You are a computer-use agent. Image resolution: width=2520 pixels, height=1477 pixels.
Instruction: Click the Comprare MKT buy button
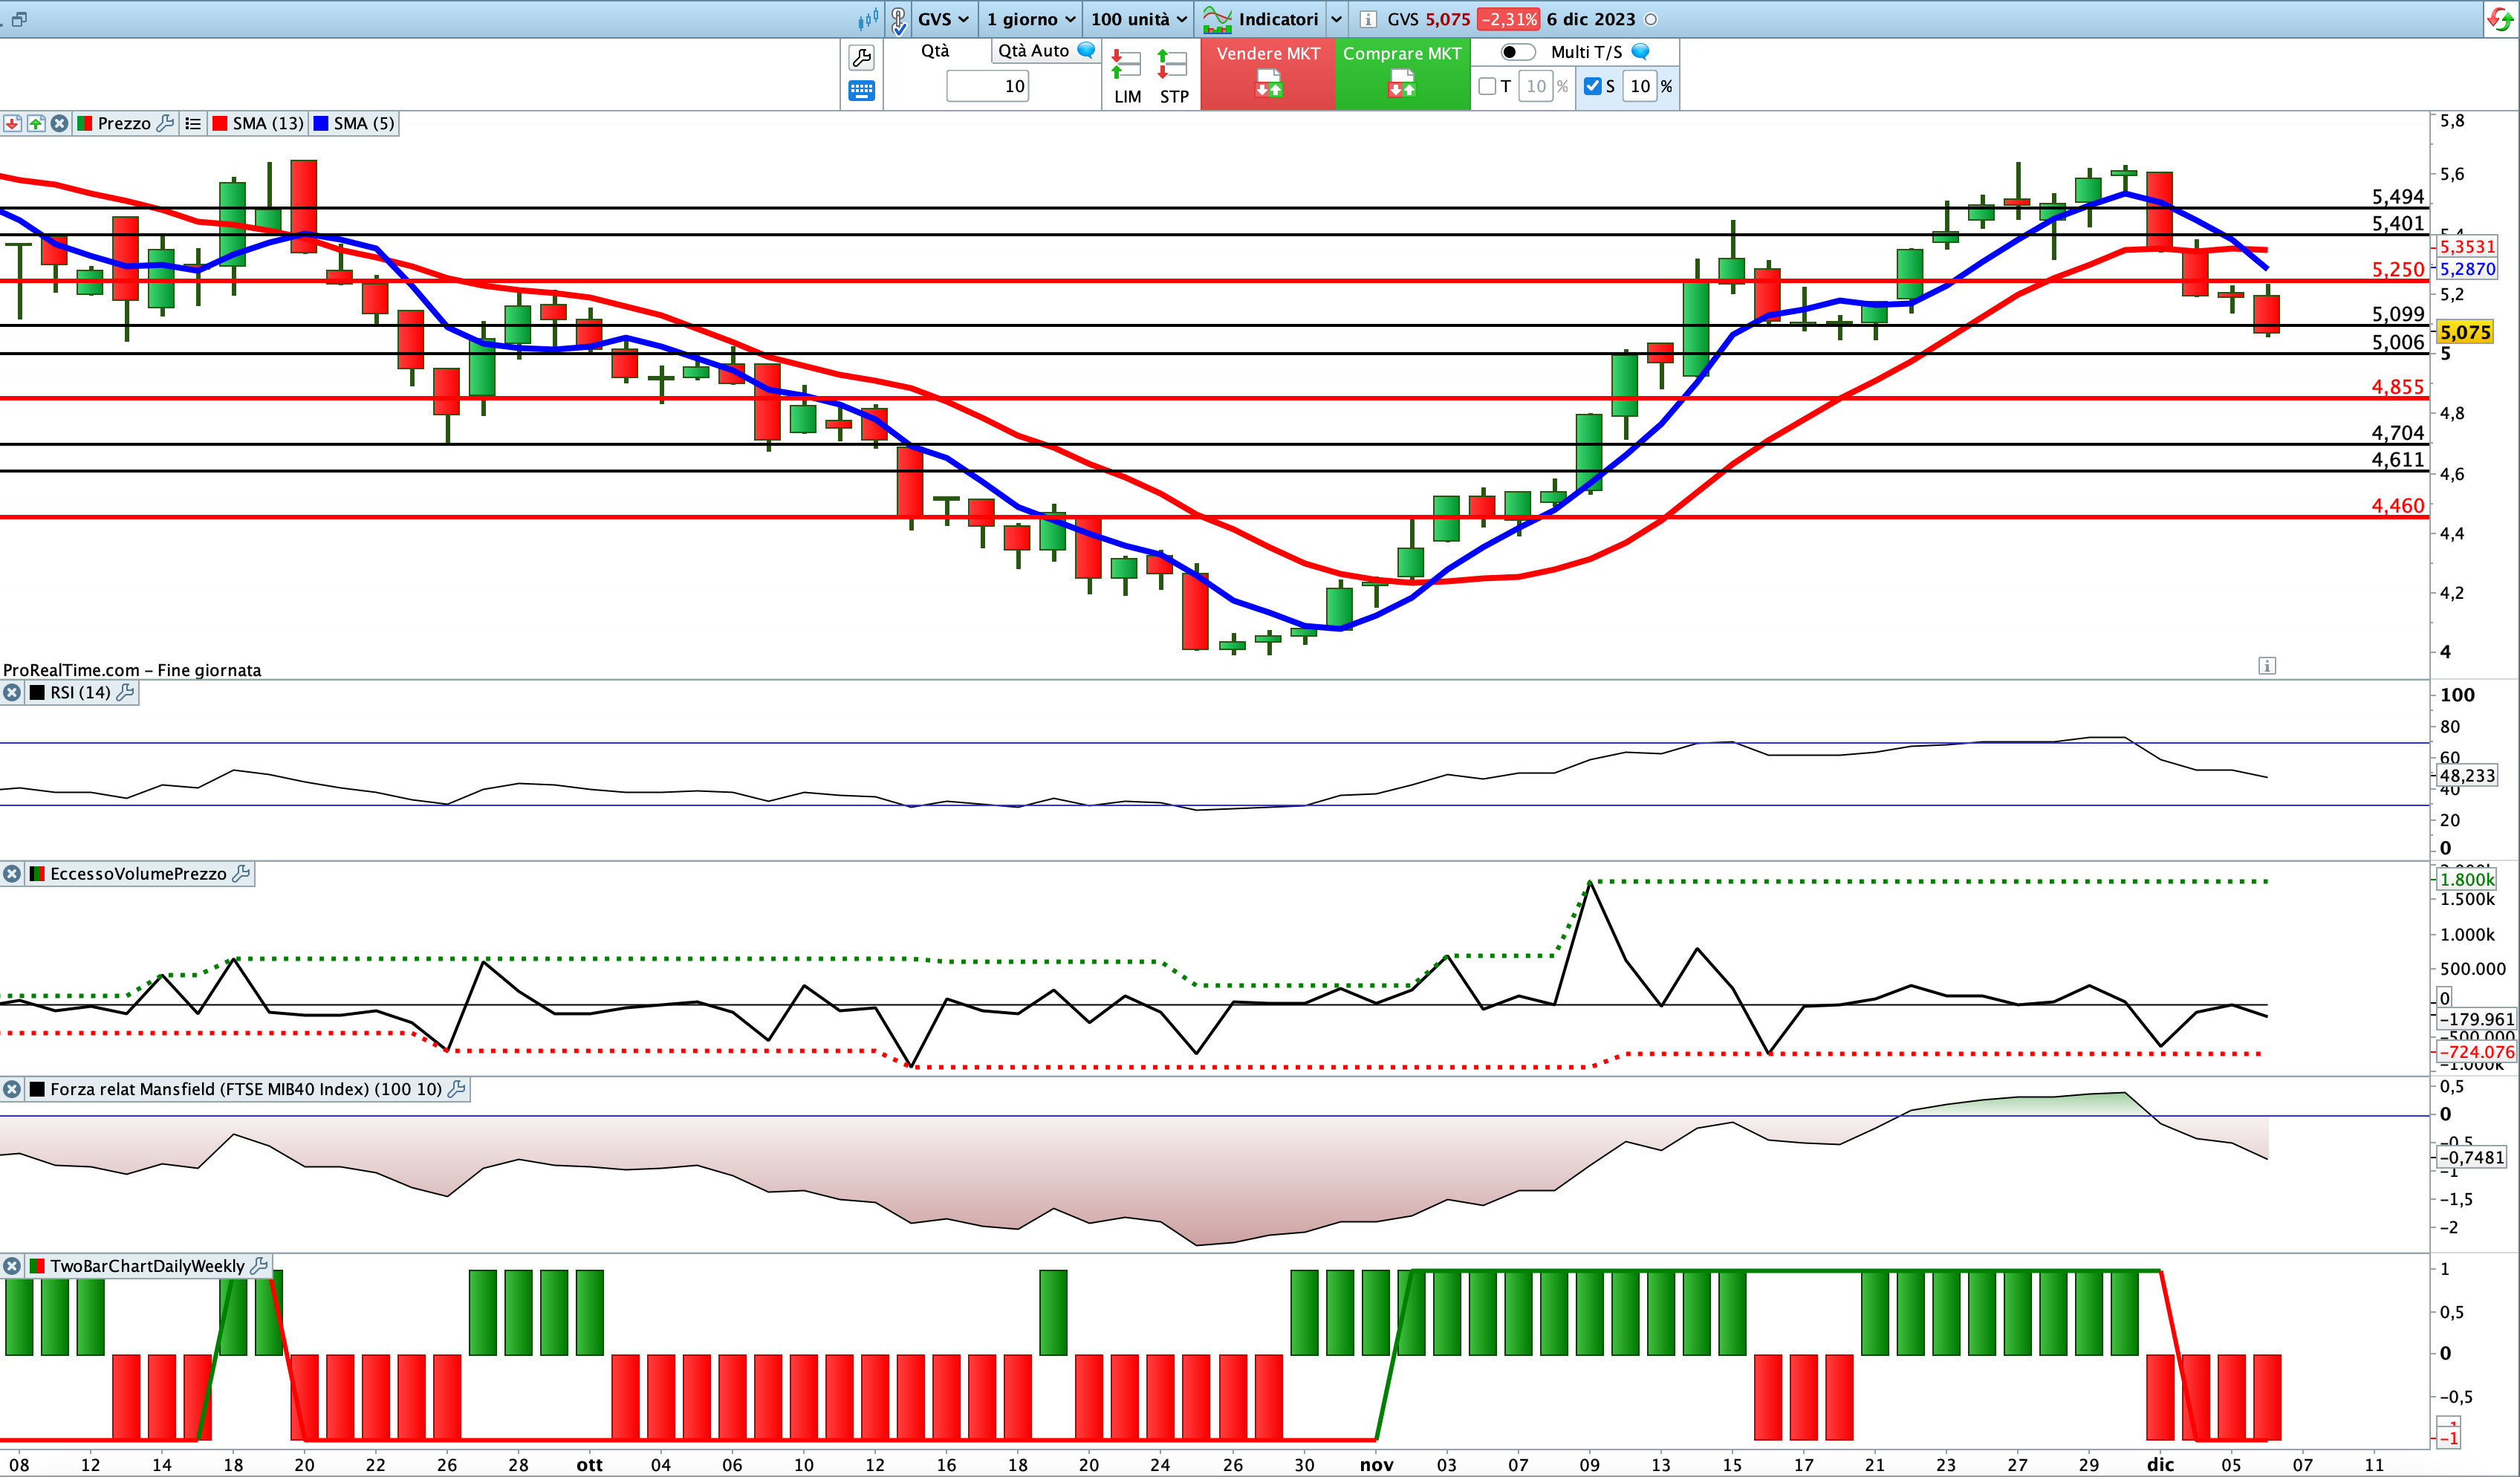(x=1402, y=73)
